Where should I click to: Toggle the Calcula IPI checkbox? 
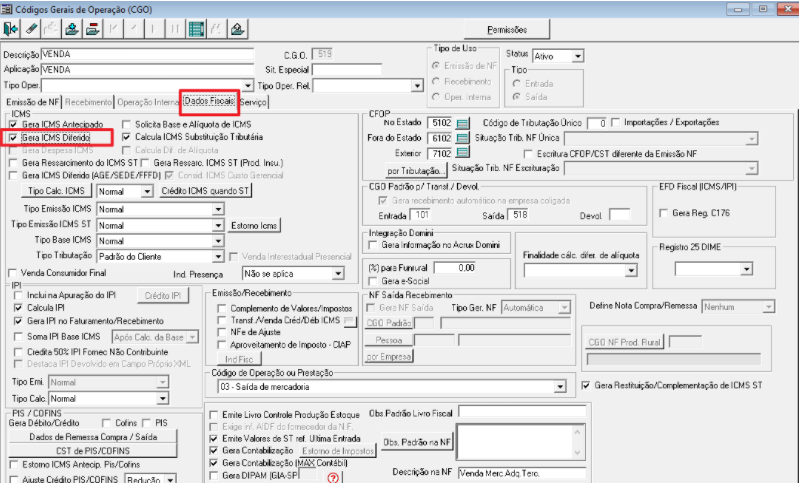(18, 308)
